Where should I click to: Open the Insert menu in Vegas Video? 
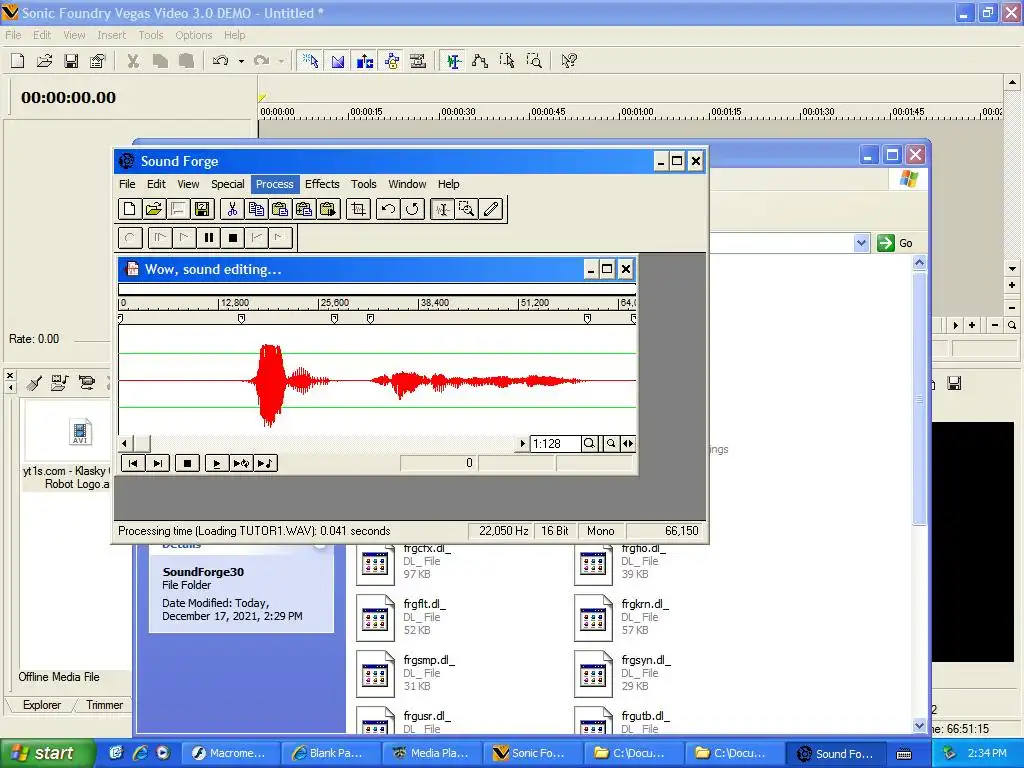point(112,35)
